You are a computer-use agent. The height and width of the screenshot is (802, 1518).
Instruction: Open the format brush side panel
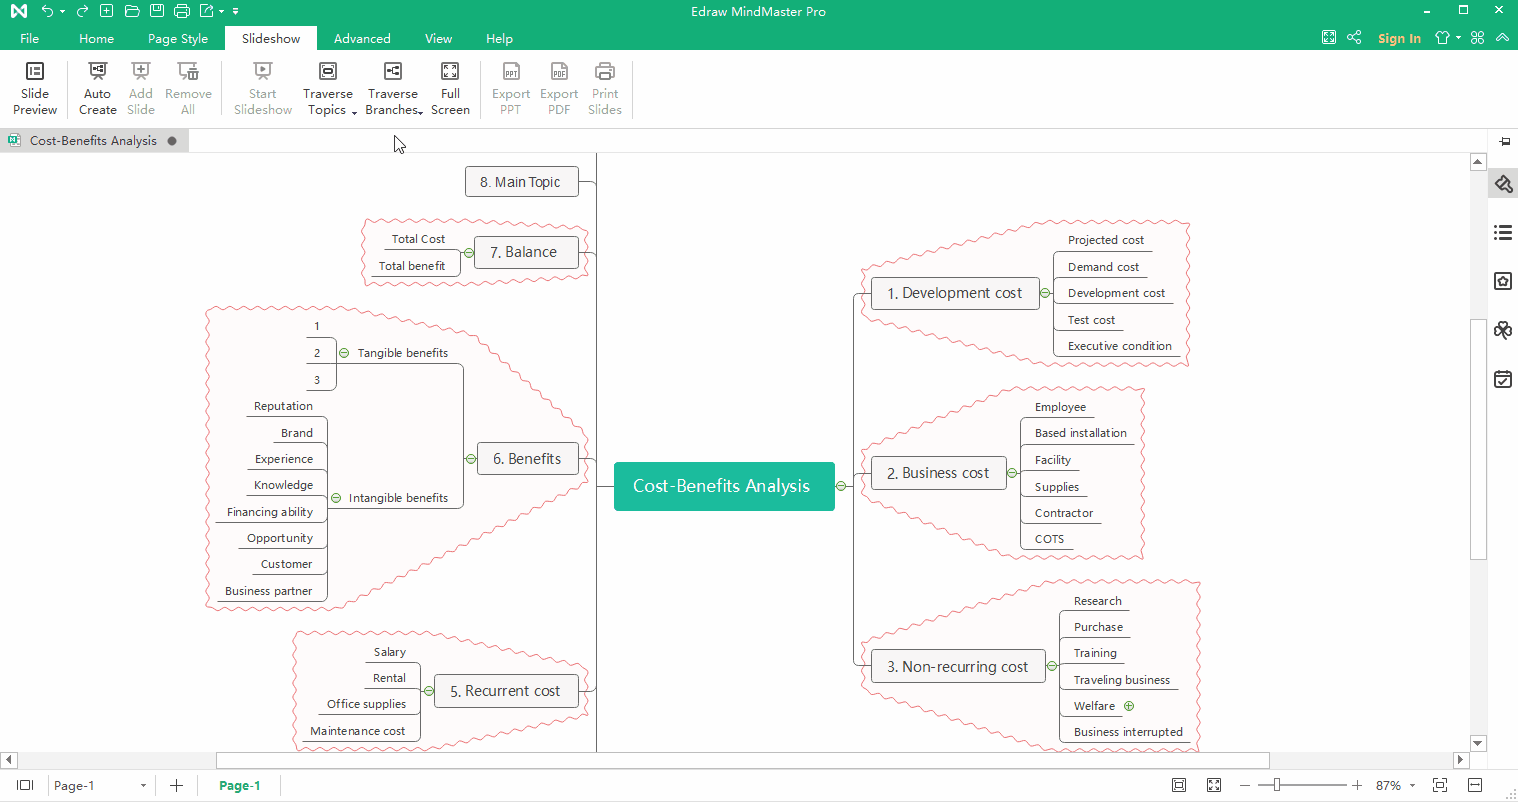1502,185
